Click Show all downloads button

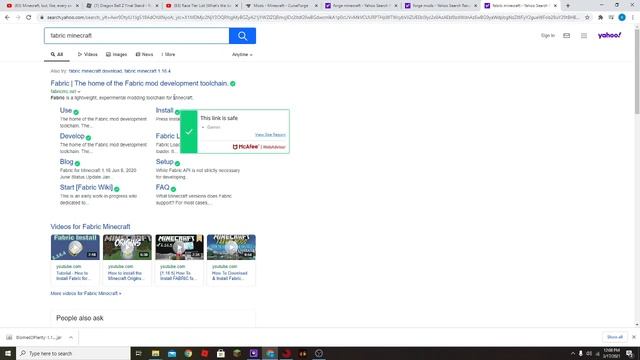coord(615,337)
